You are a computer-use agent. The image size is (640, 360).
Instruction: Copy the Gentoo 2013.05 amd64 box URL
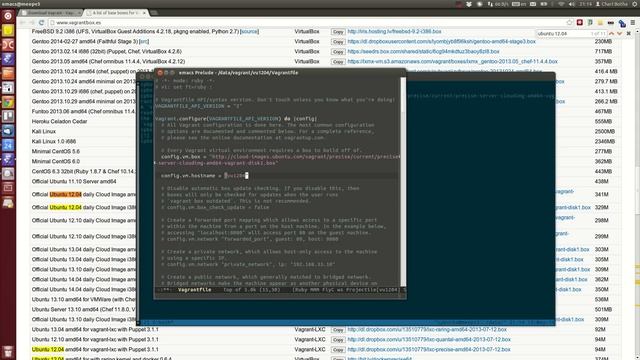tap(338, 62)
